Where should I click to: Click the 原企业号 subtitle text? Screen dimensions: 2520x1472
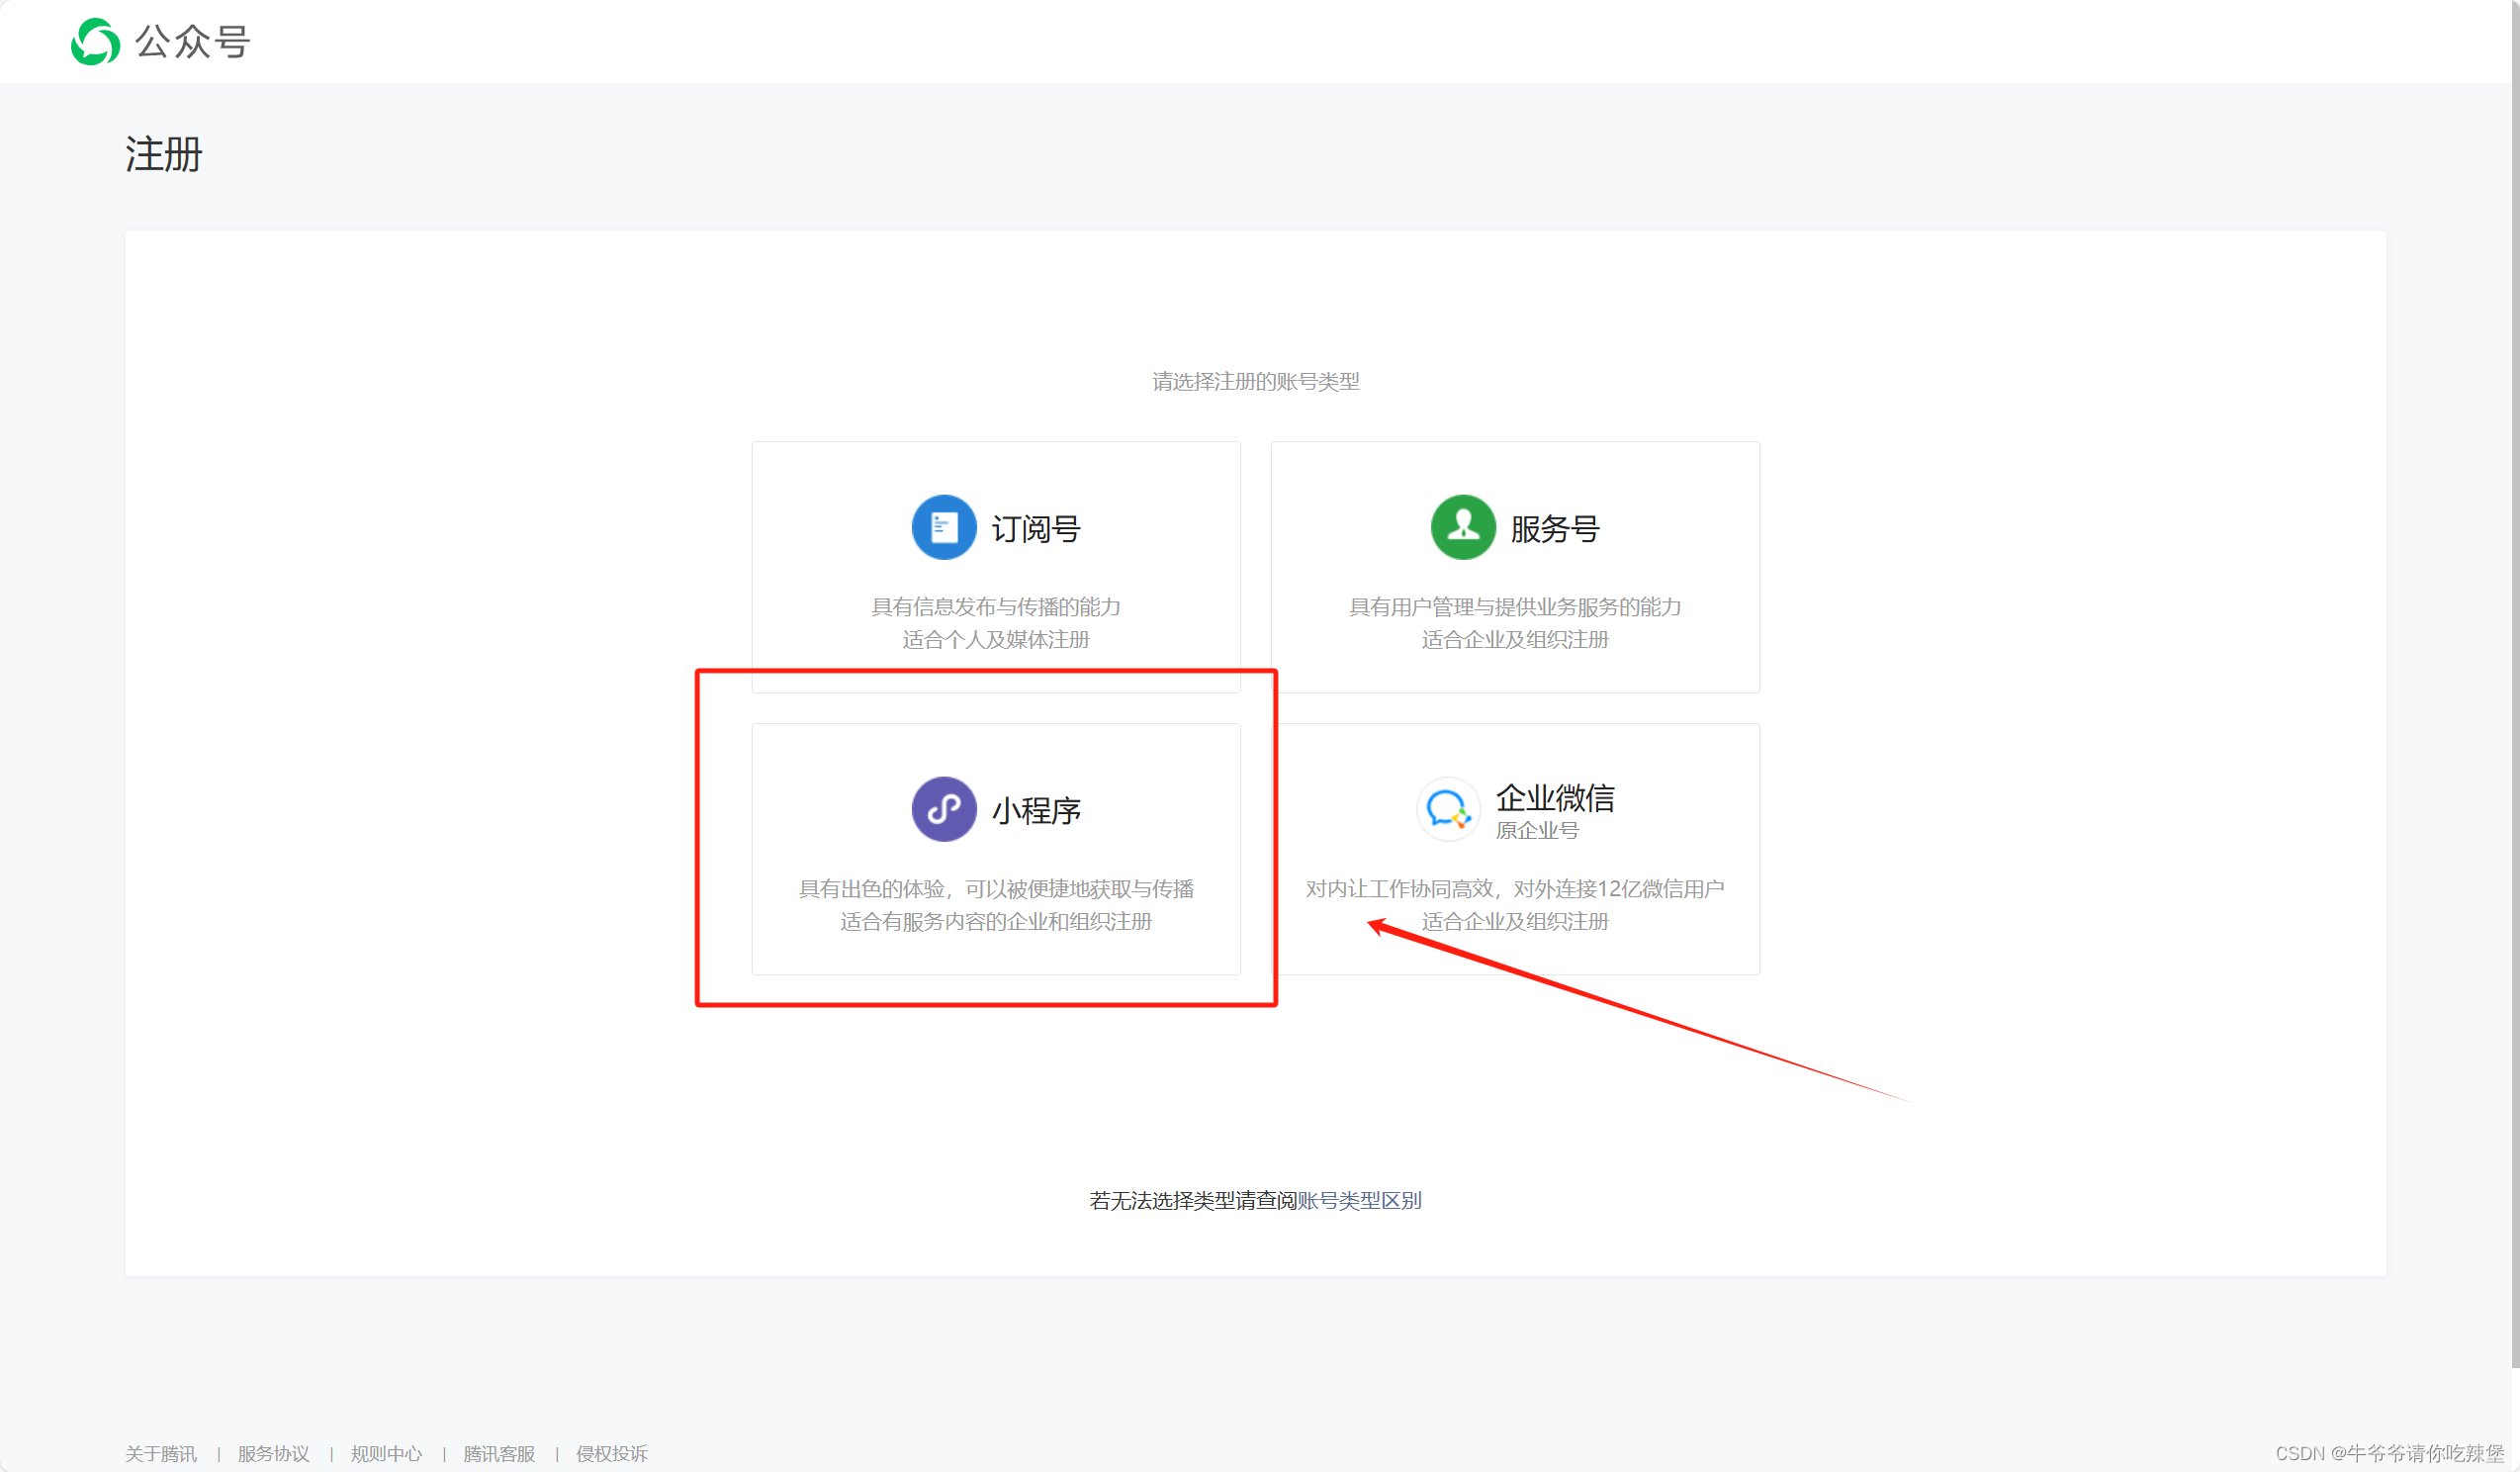(1536, 830)
